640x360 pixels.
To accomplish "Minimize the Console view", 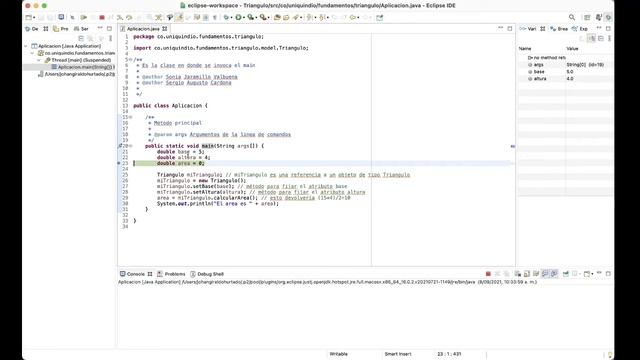I will (x=599, y=273).
